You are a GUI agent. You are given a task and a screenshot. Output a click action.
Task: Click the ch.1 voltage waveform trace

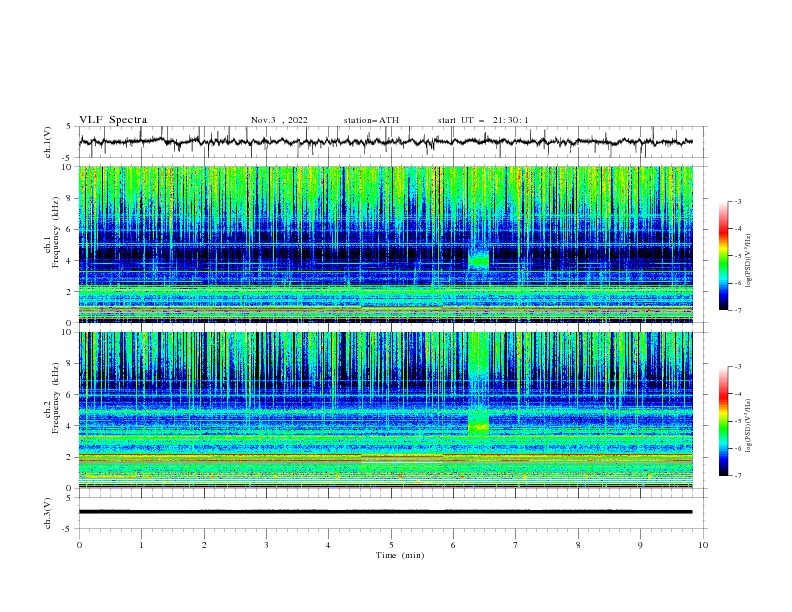385,142
